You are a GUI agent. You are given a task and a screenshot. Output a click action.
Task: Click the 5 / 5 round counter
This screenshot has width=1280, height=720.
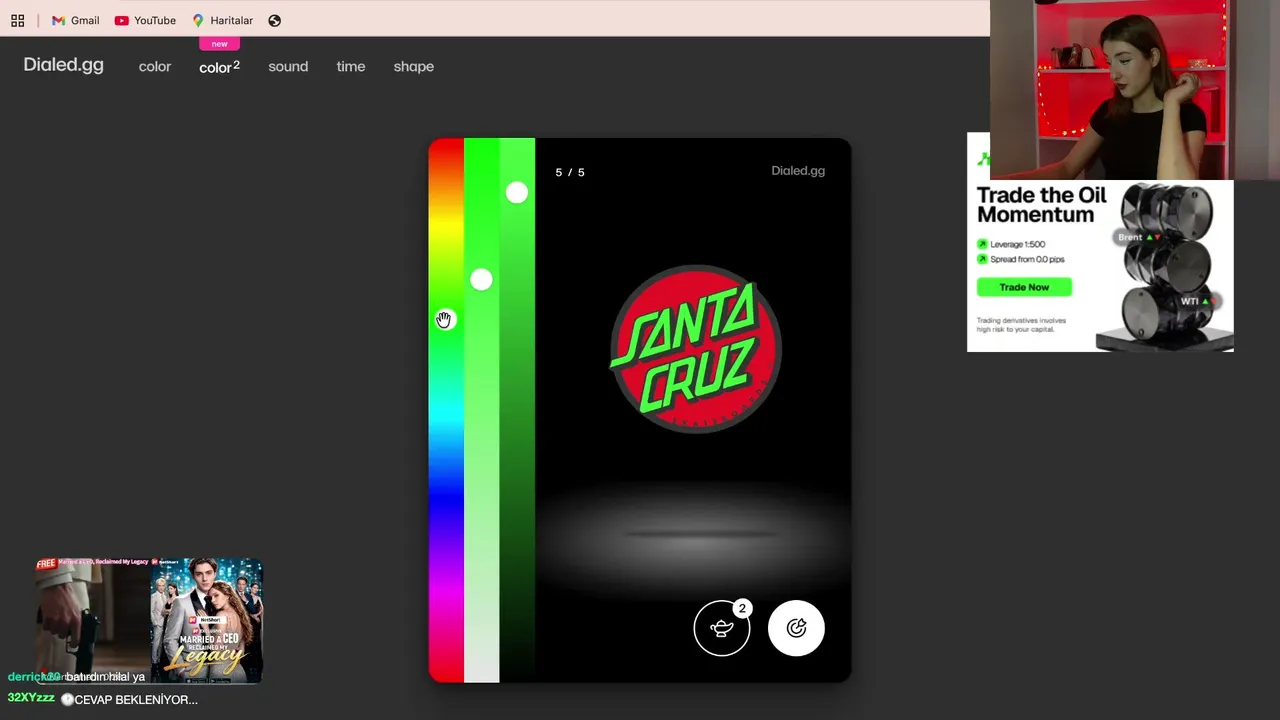tap(570, 172)
